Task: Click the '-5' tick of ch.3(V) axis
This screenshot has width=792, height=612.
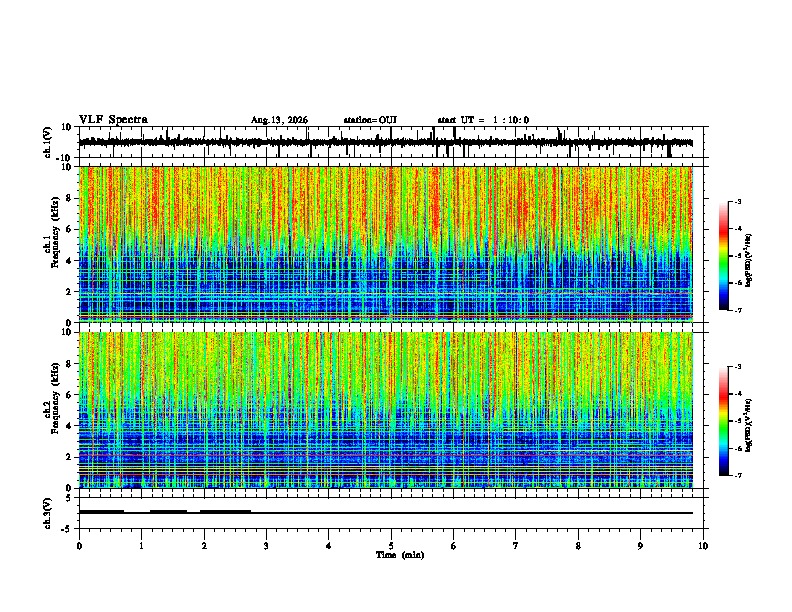Action: (x=68, y=529)
